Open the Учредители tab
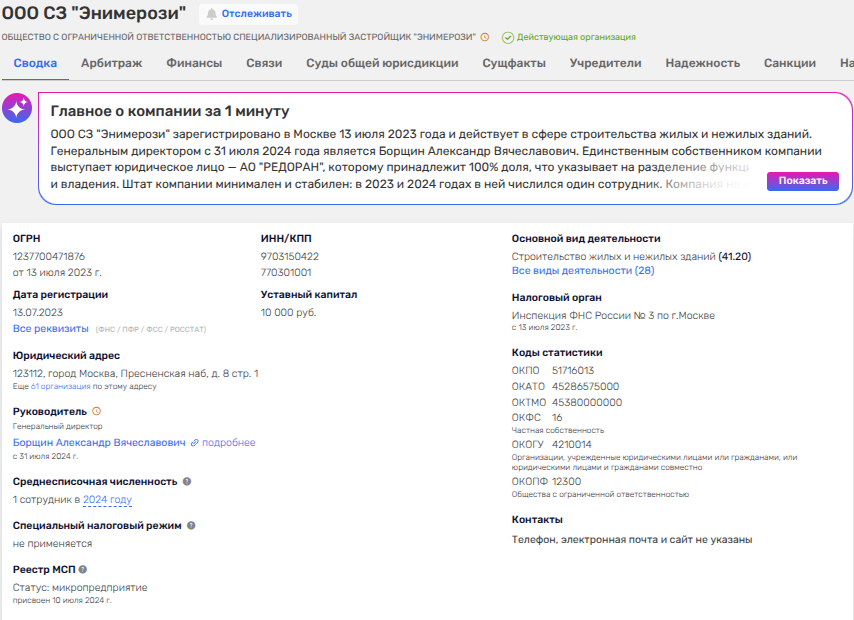The width and height of the screenshot is (854, 620). click(x=605, y=63)
